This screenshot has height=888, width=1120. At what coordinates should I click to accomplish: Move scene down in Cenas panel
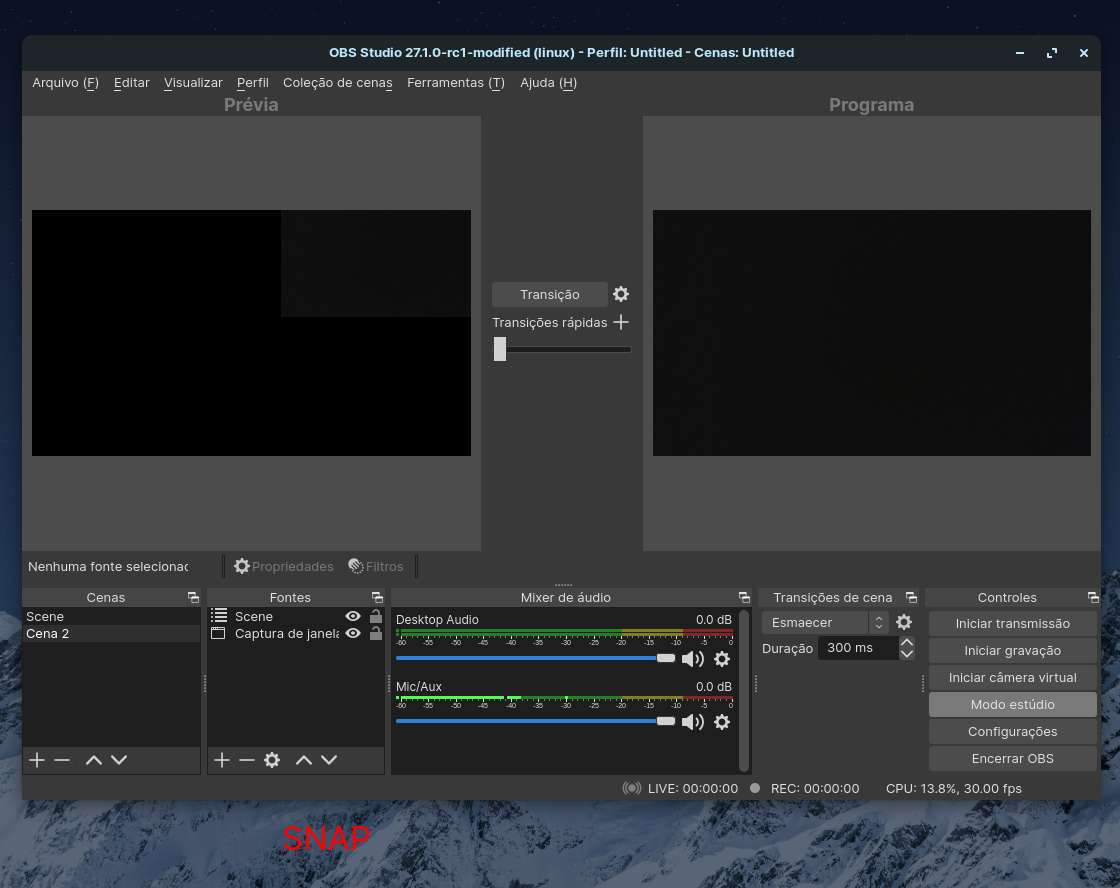pyautogui.click(x=119, y=760)
